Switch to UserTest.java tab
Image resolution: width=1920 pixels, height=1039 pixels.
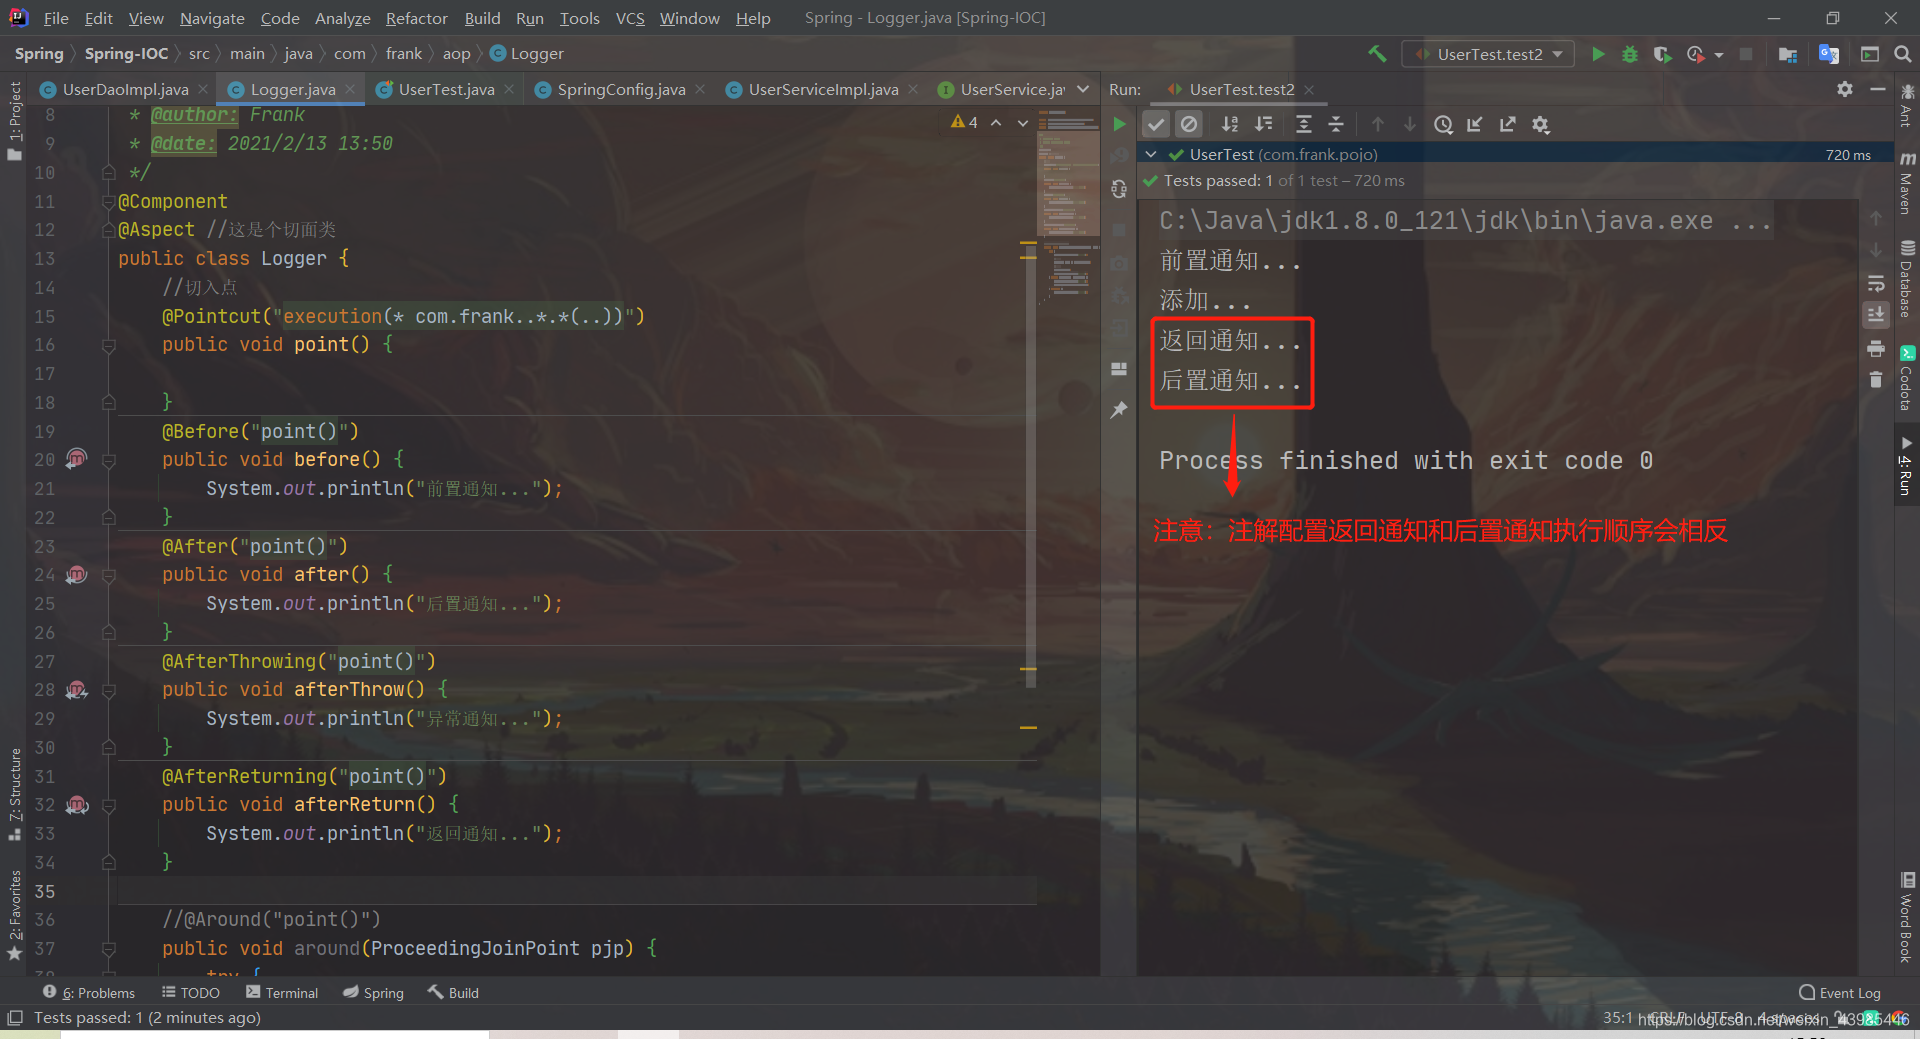click(x=446, y=89)
